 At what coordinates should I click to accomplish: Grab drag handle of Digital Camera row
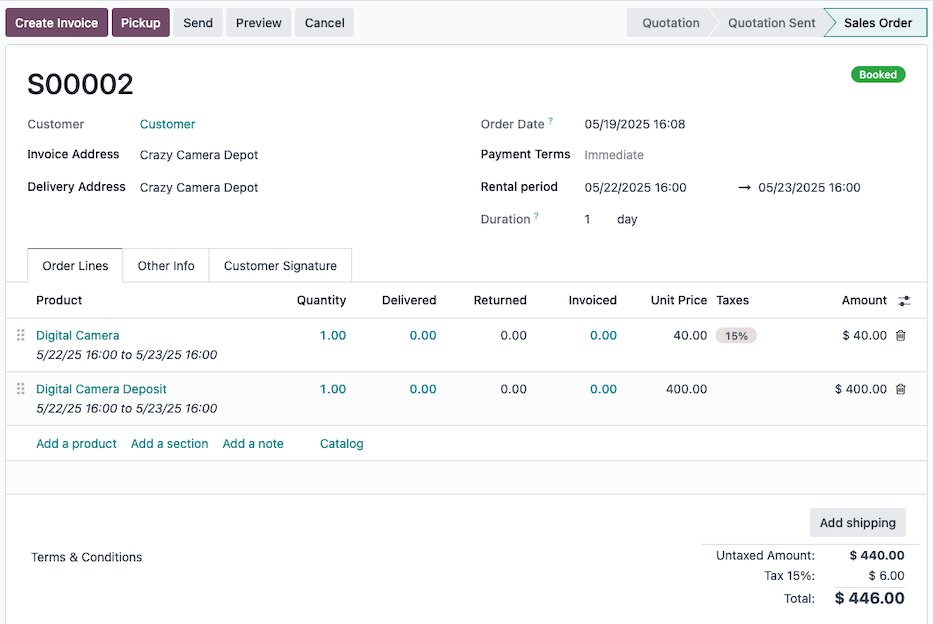click(20, 336)
